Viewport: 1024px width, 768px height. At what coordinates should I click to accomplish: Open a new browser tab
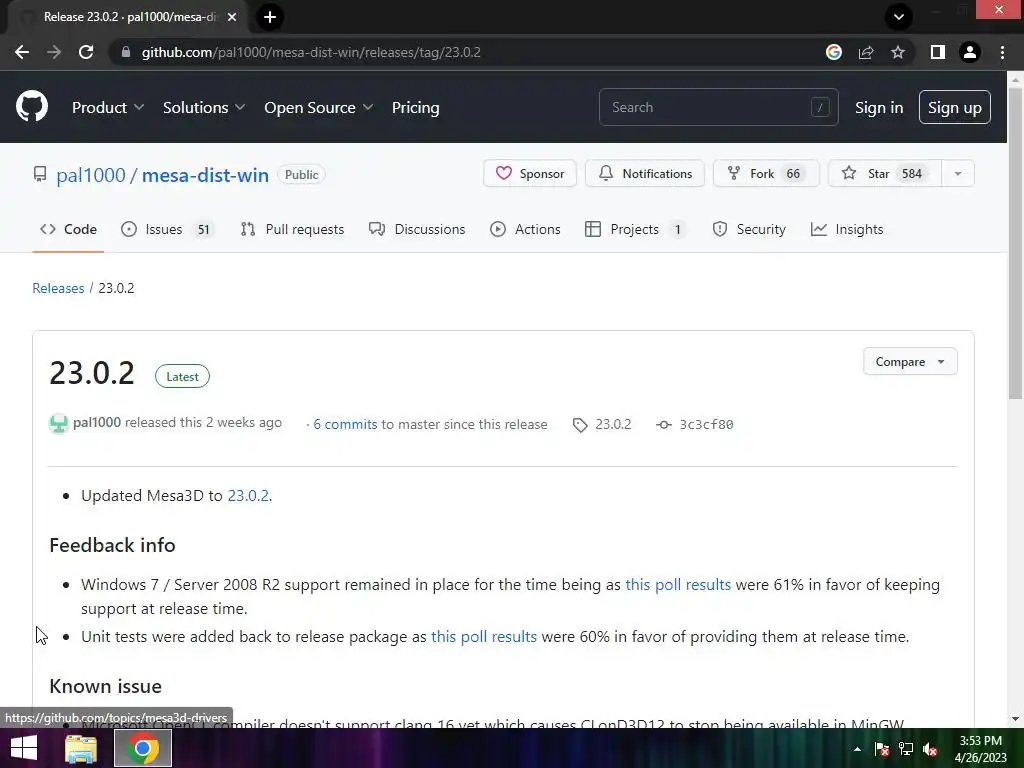[270, 17]
